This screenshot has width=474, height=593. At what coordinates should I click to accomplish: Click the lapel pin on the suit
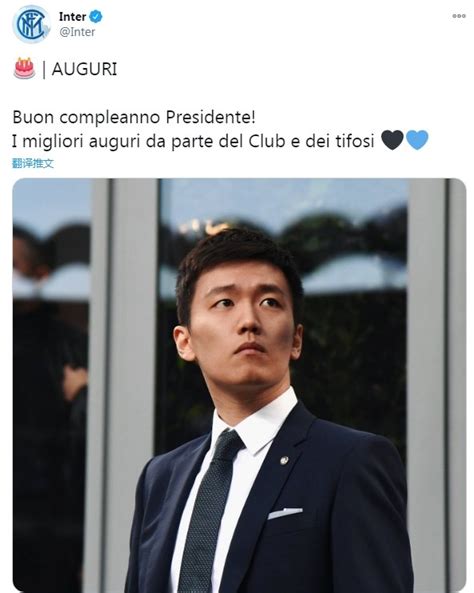pos(284,460)
